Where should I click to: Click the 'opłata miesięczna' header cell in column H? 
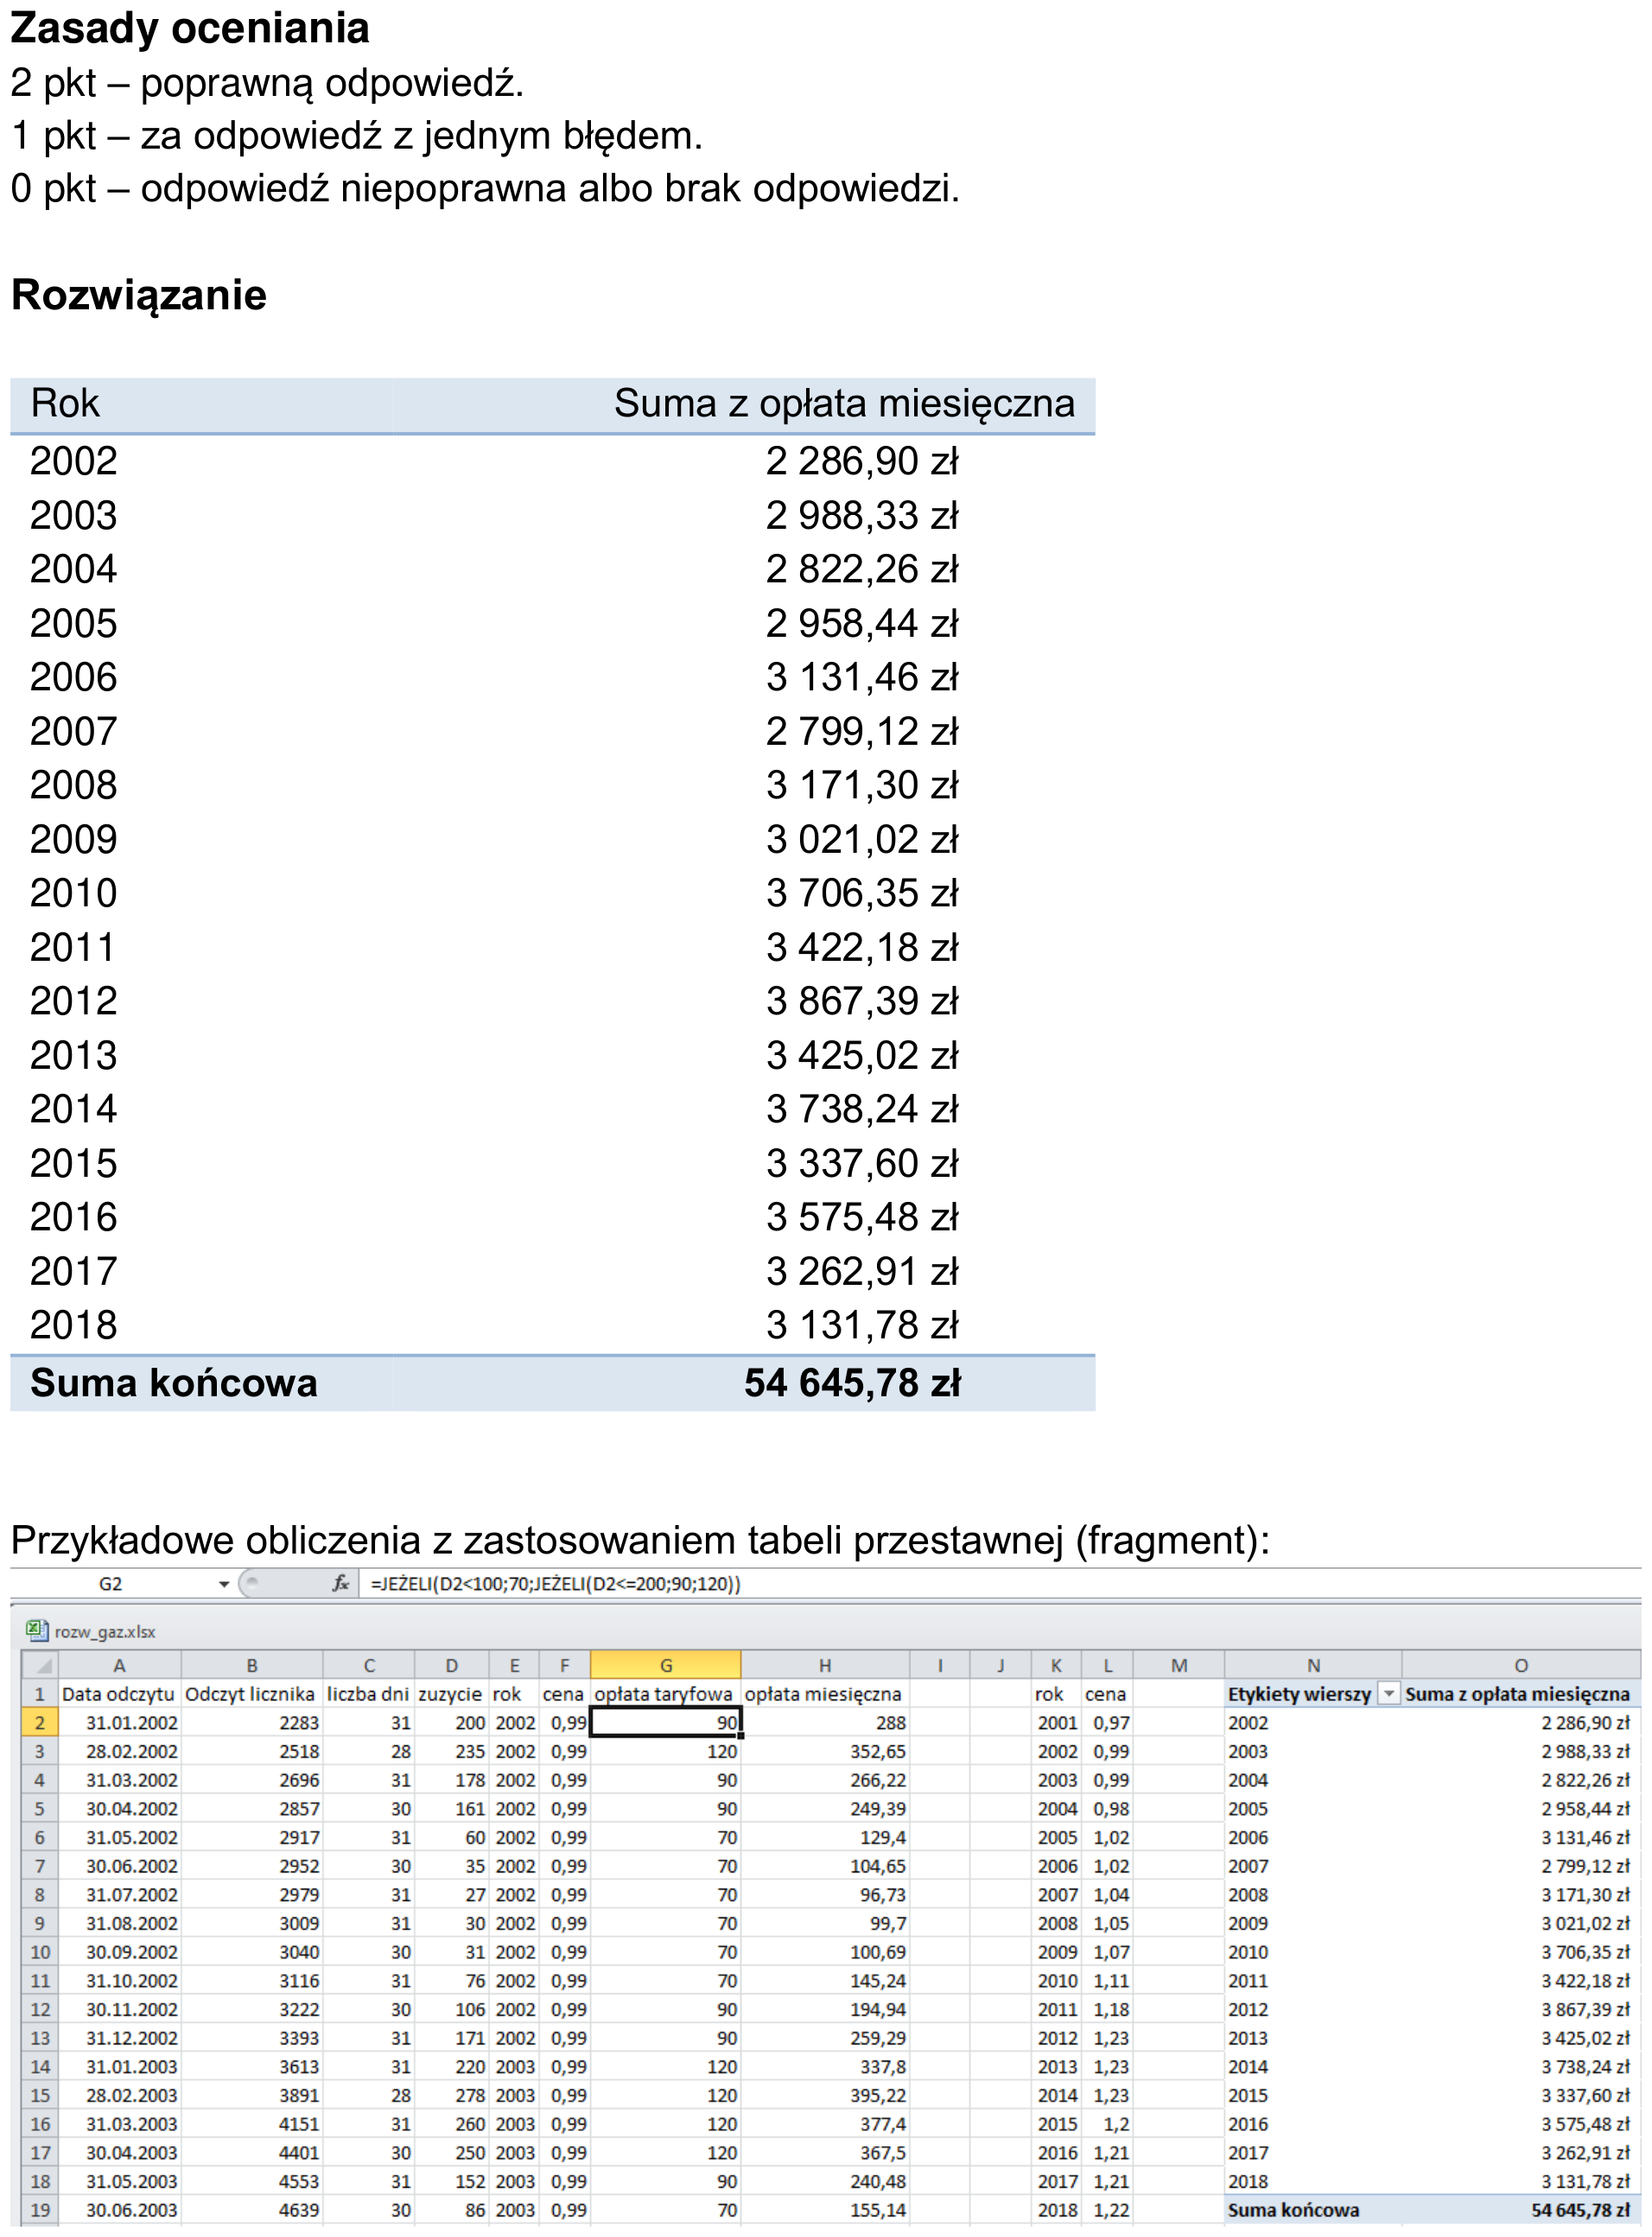[824, 1694]
